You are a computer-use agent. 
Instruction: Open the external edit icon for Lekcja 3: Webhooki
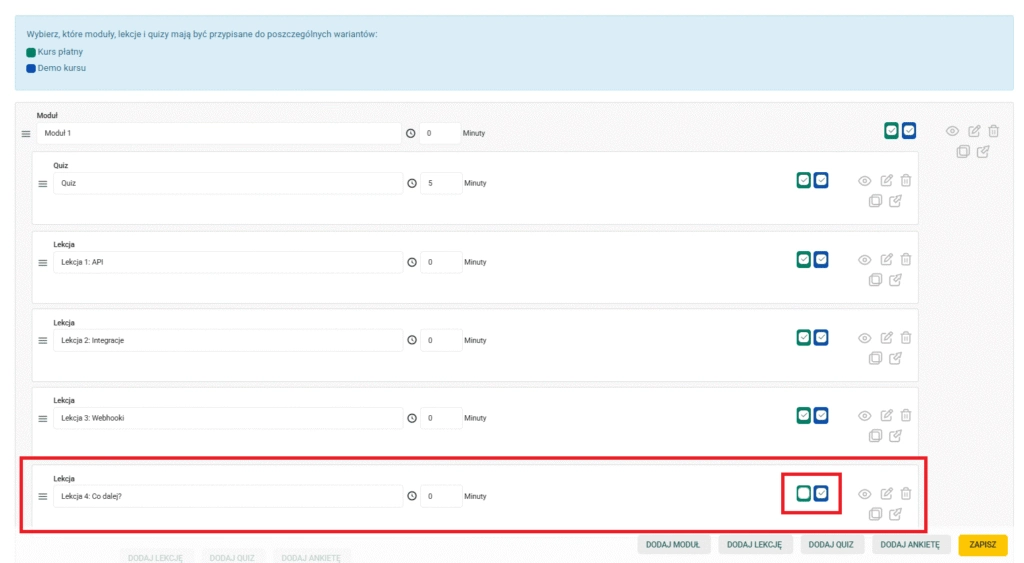pyautogui.click(x=895, y=436)
